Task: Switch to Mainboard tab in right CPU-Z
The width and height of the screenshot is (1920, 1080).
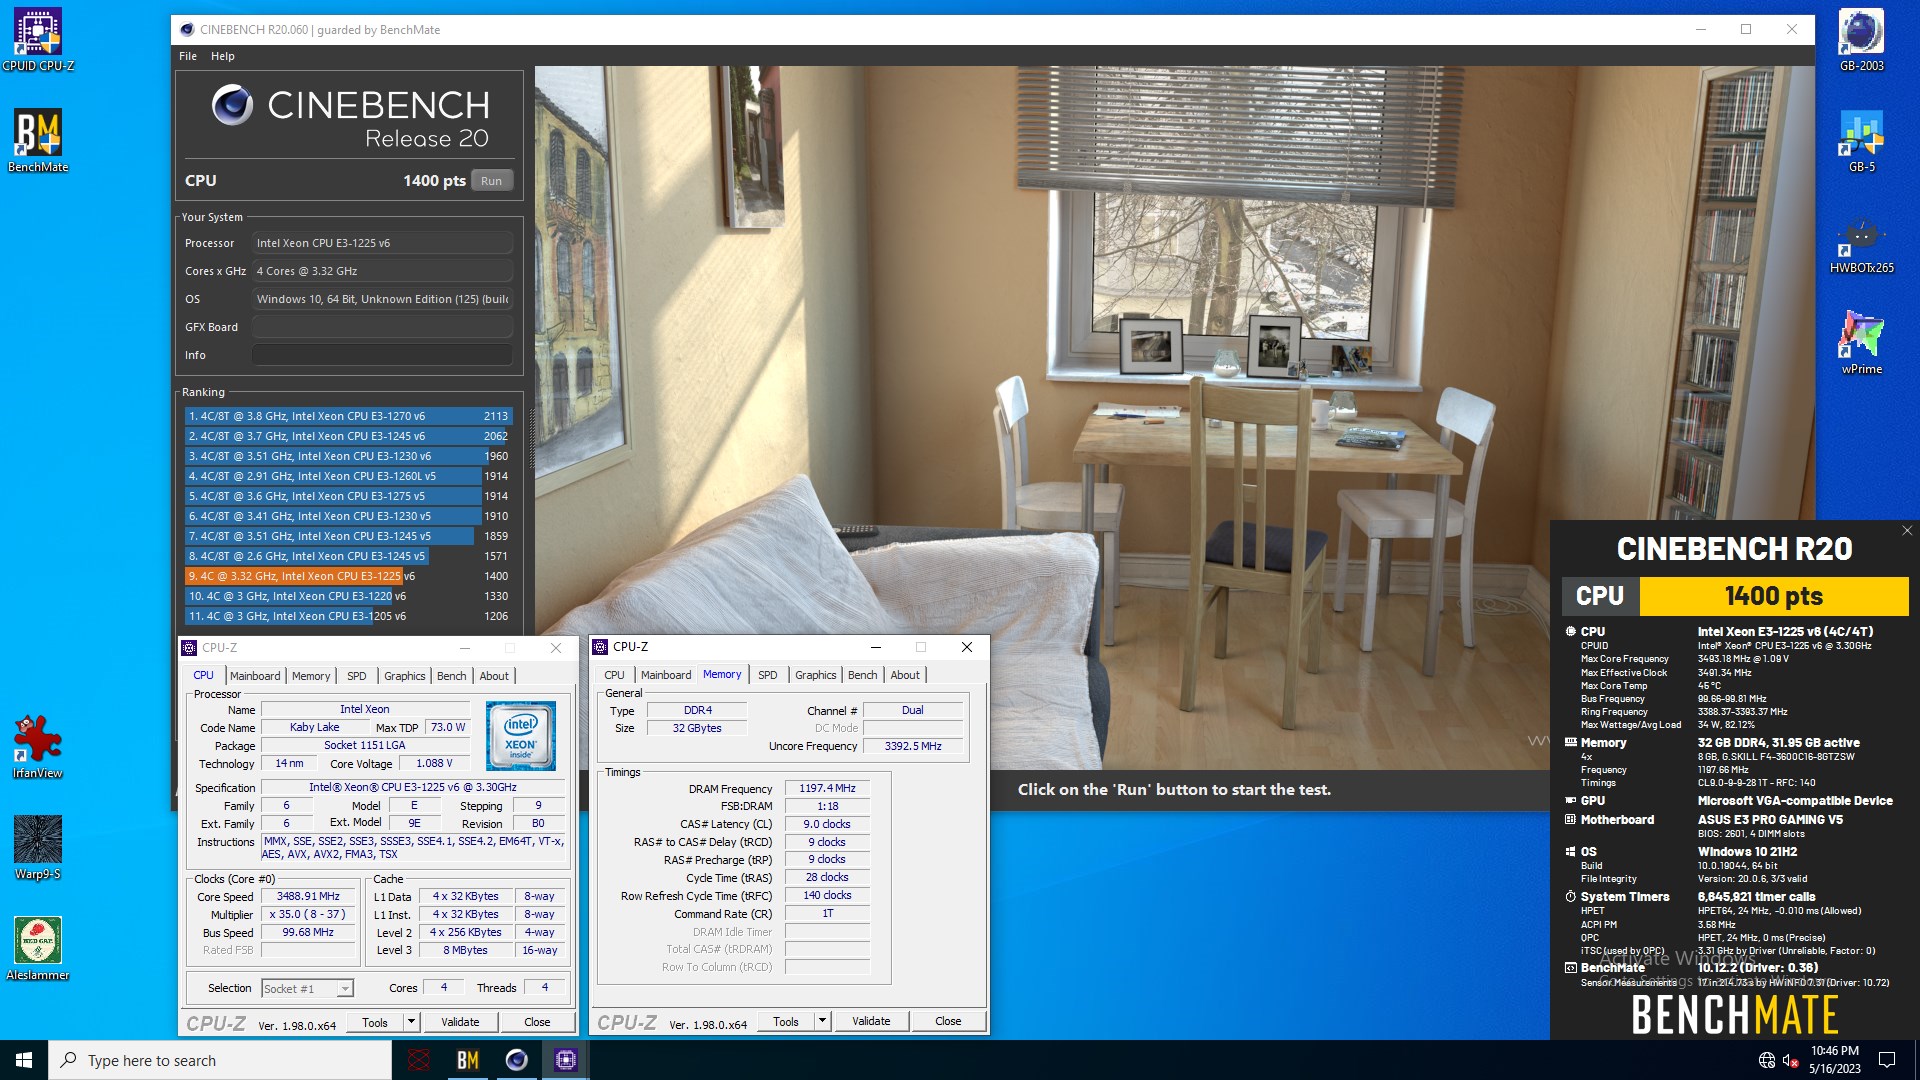Action: point(666,675)
